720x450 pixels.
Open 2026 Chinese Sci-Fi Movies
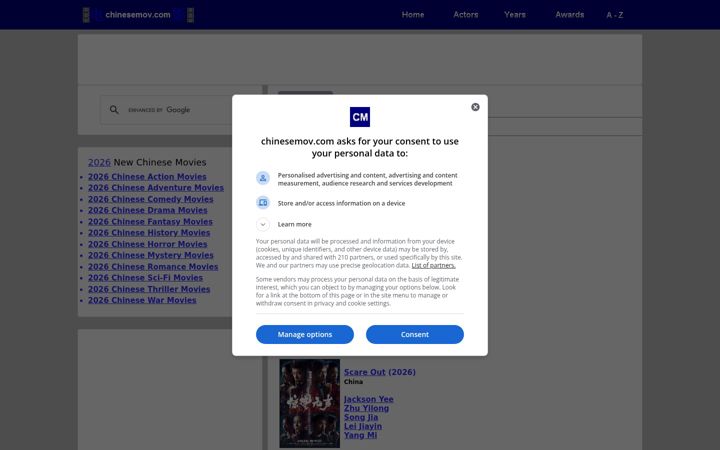[x=145, y=277]
